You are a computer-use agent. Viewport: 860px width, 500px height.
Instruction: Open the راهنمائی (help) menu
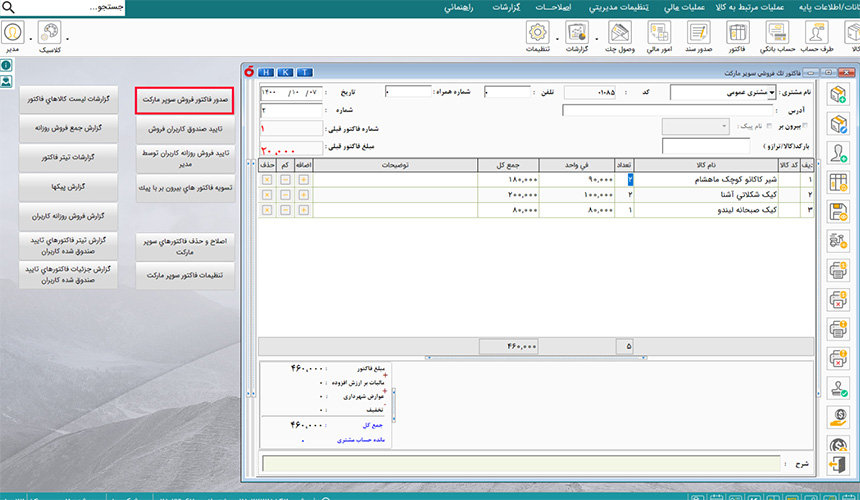pos(458,8)
